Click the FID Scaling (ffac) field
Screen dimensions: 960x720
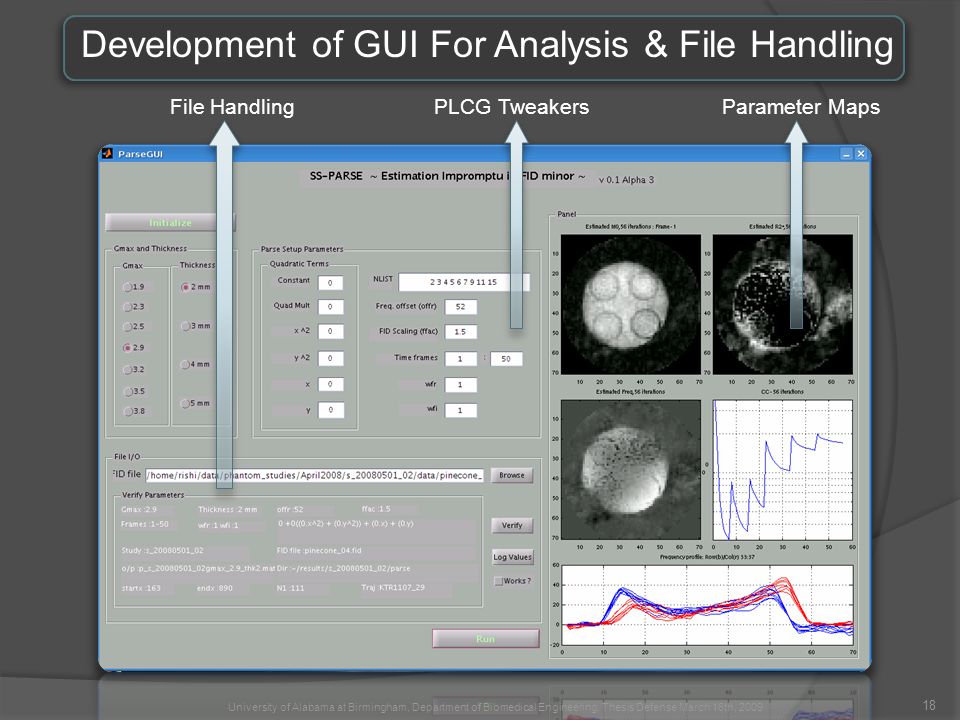tap(460, 332)
